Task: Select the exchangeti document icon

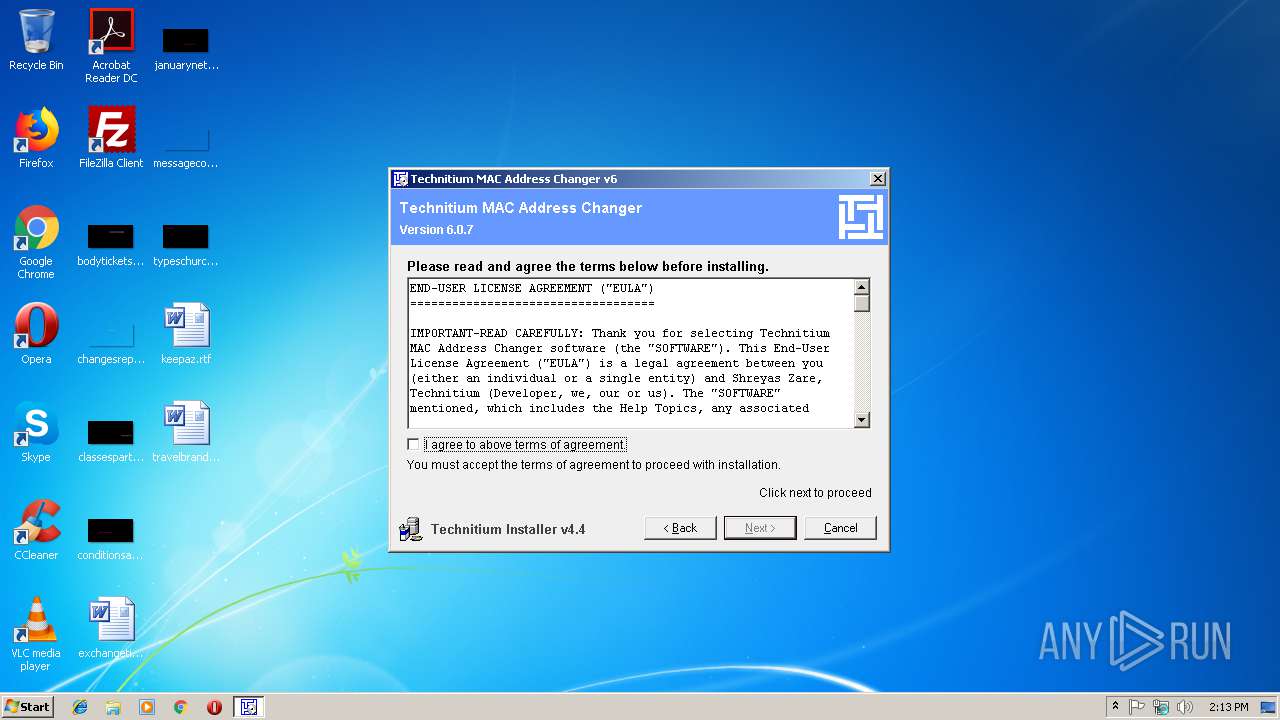Action: tap(111, 628)
